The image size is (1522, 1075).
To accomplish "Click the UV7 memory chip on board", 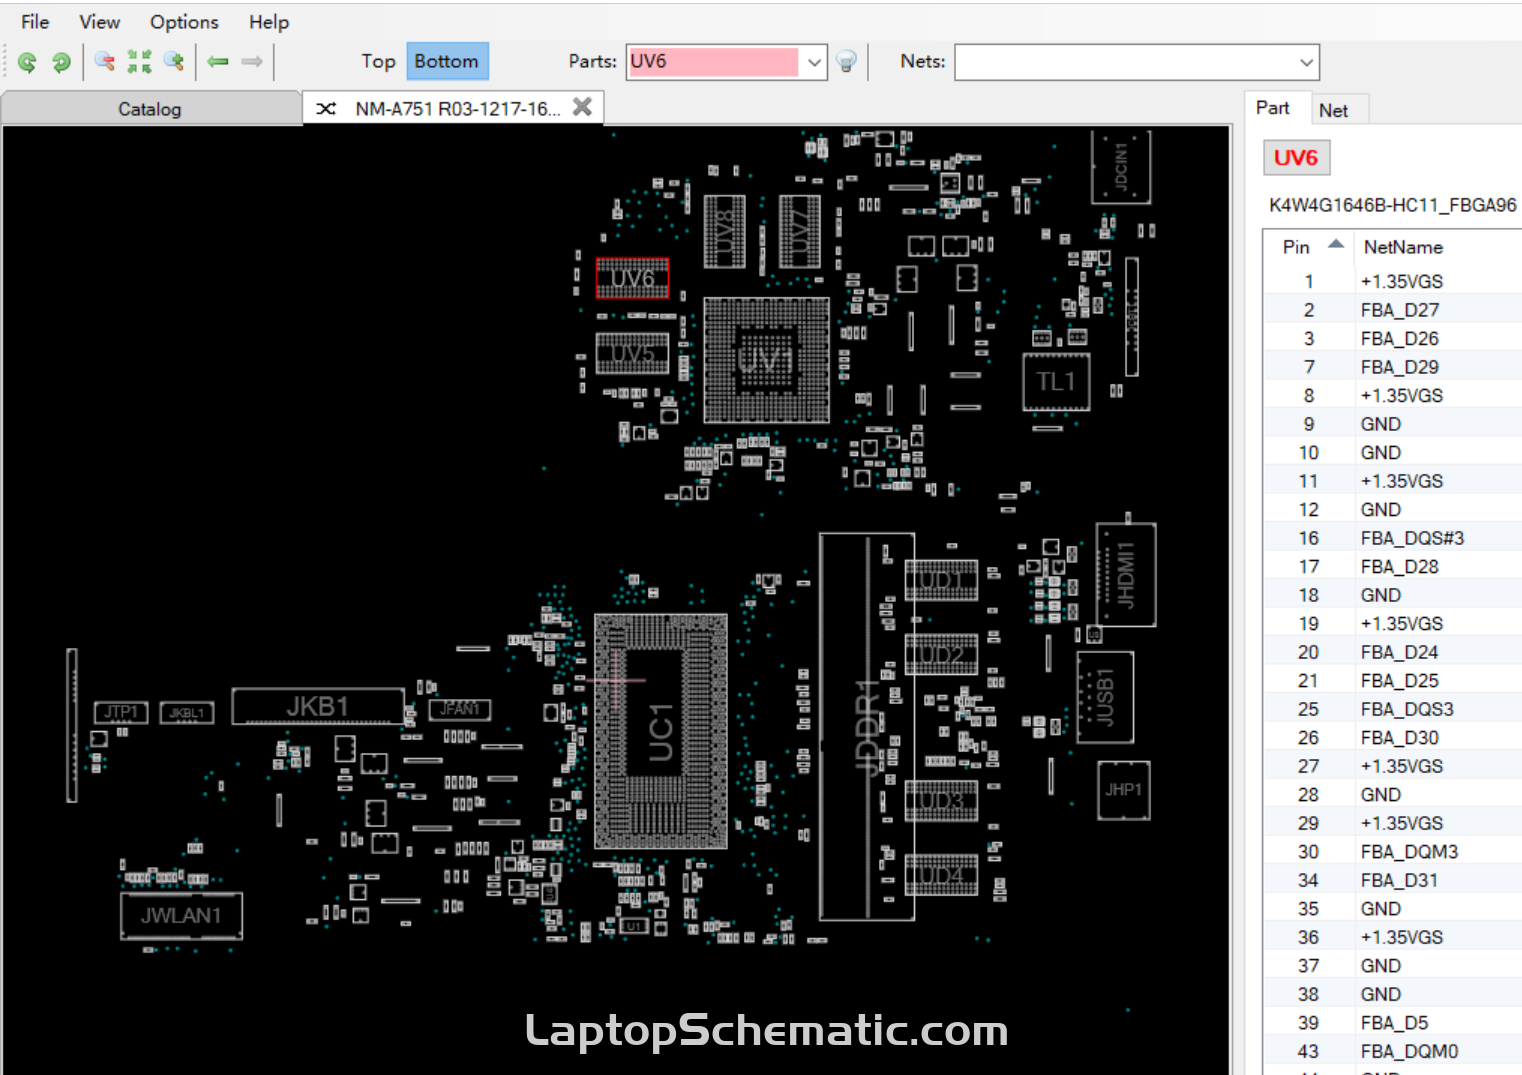I will pos(800,232).
